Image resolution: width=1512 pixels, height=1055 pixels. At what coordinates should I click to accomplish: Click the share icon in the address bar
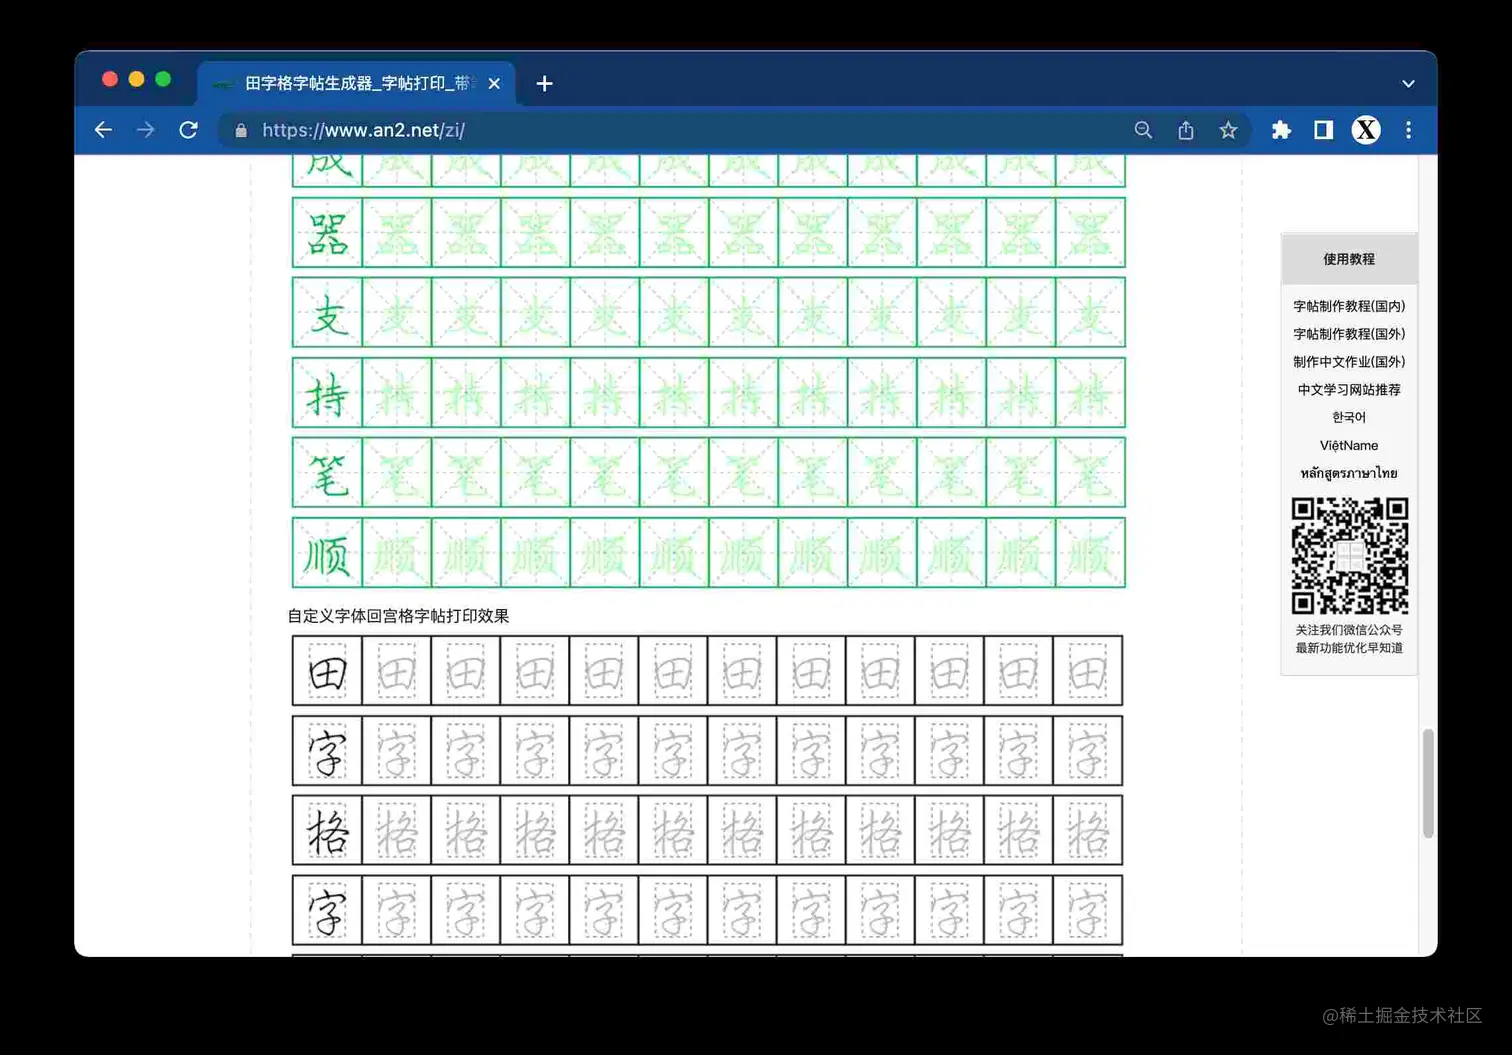tap(1186, 130)
